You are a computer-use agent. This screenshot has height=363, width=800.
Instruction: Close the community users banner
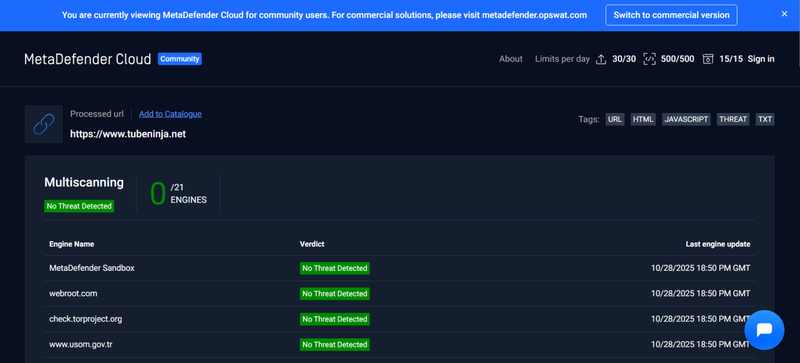784,14
